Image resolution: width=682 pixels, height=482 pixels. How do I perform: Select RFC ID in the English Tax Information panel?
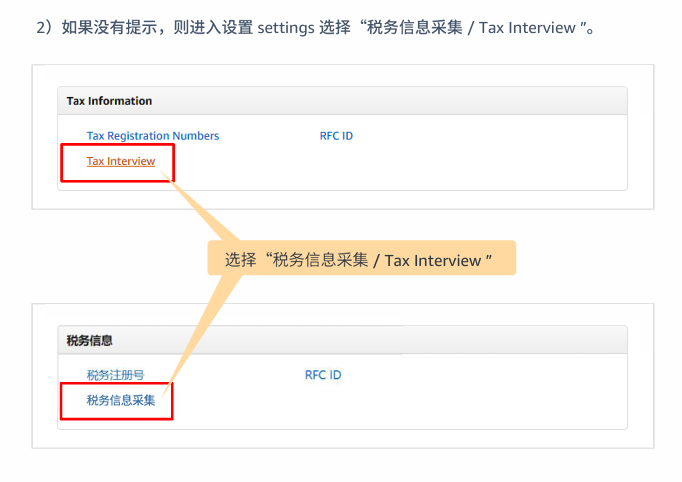pyautogui.click(x=329, y=136)
